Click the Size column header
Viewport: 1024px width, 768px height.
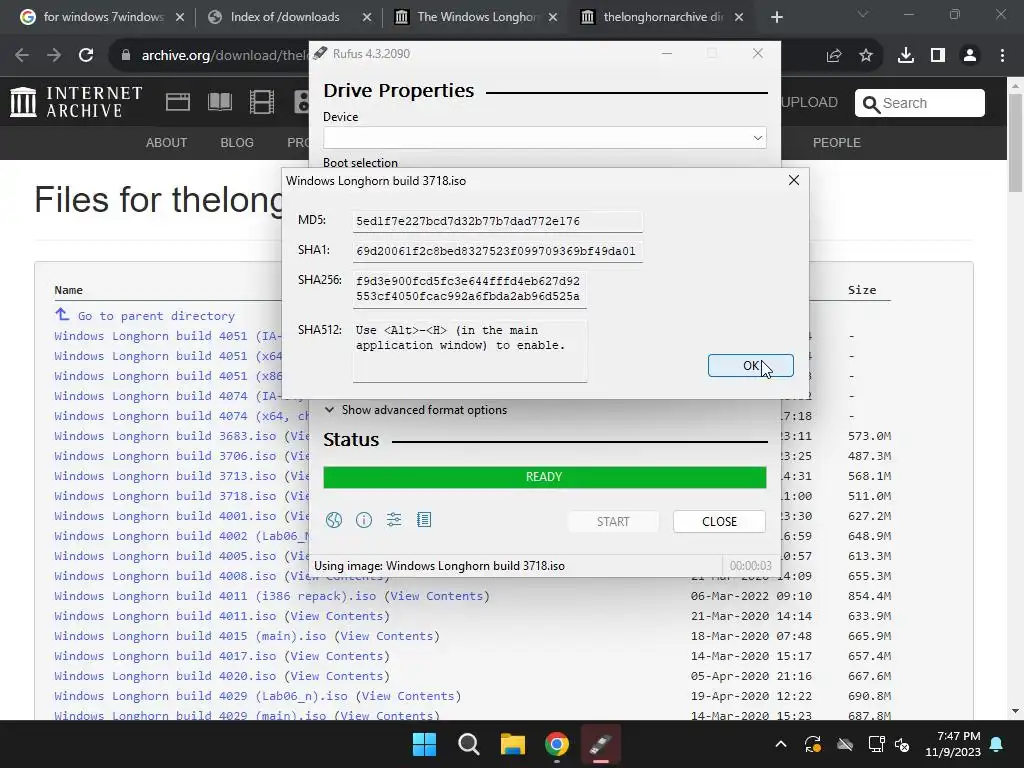pos(862,290)
